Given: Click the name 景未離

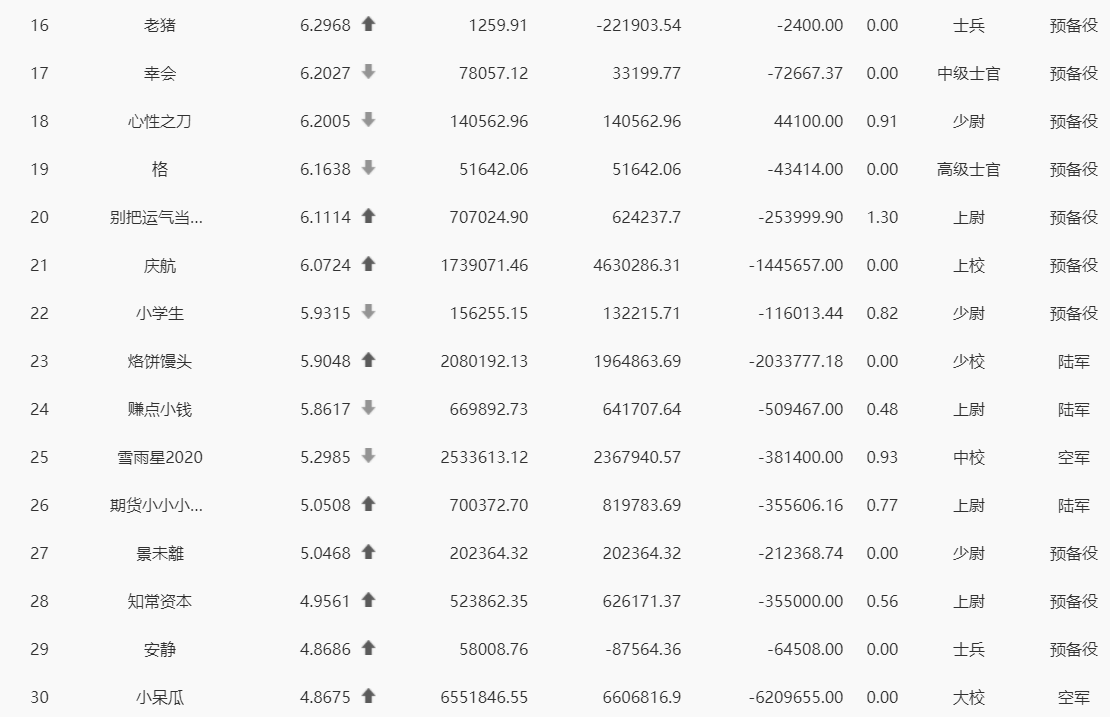Looking at the screenshot, I should click(160, 553).
